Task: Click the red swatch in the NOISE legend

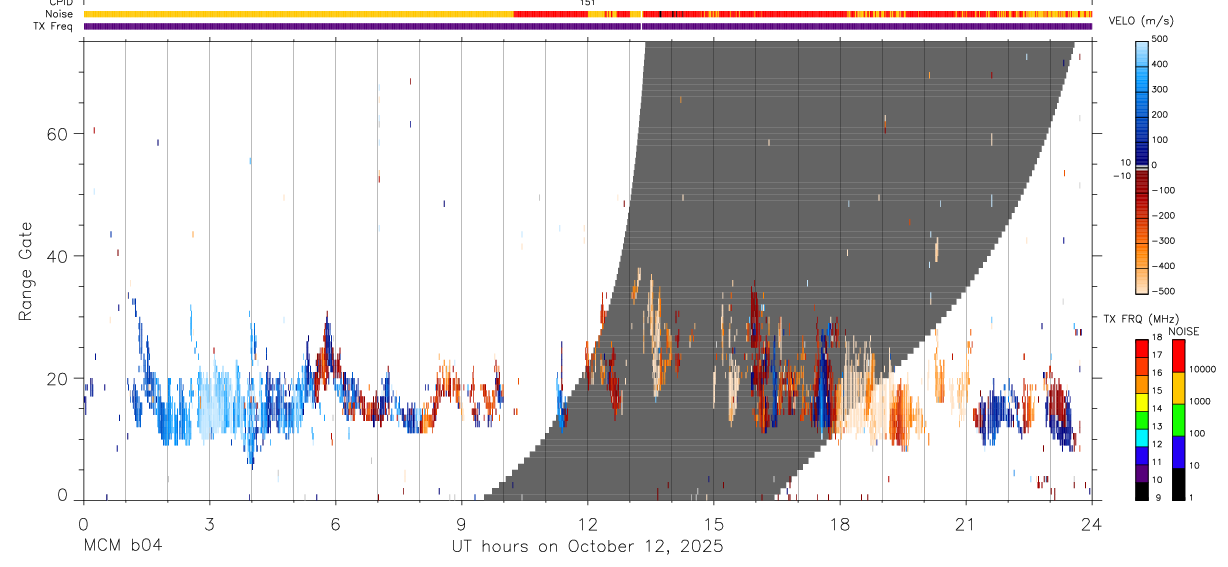Action: pos(1178,356)
